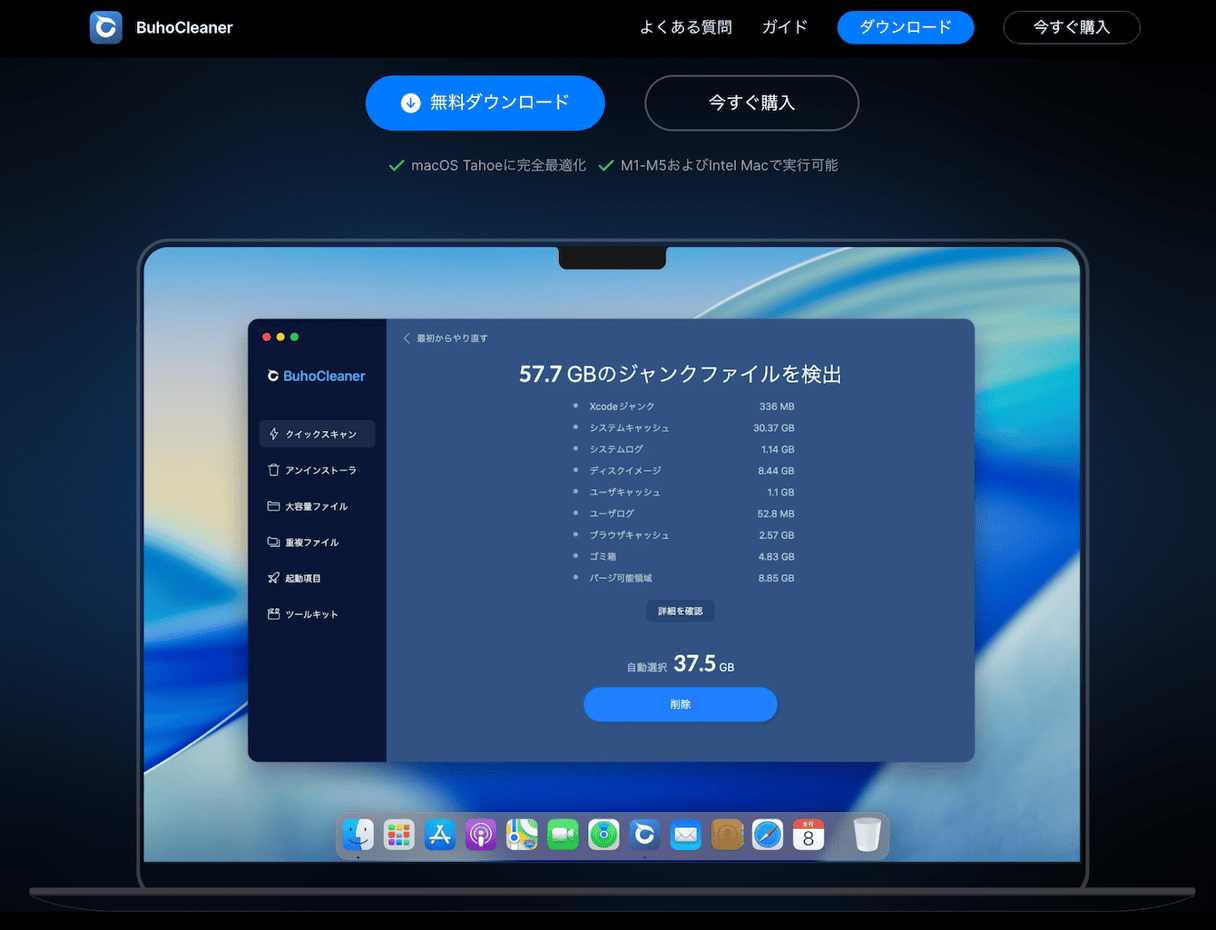Click the Safari compass icon in dock
This screenshot has height=930, width=1216.
(x=767, y=834)
